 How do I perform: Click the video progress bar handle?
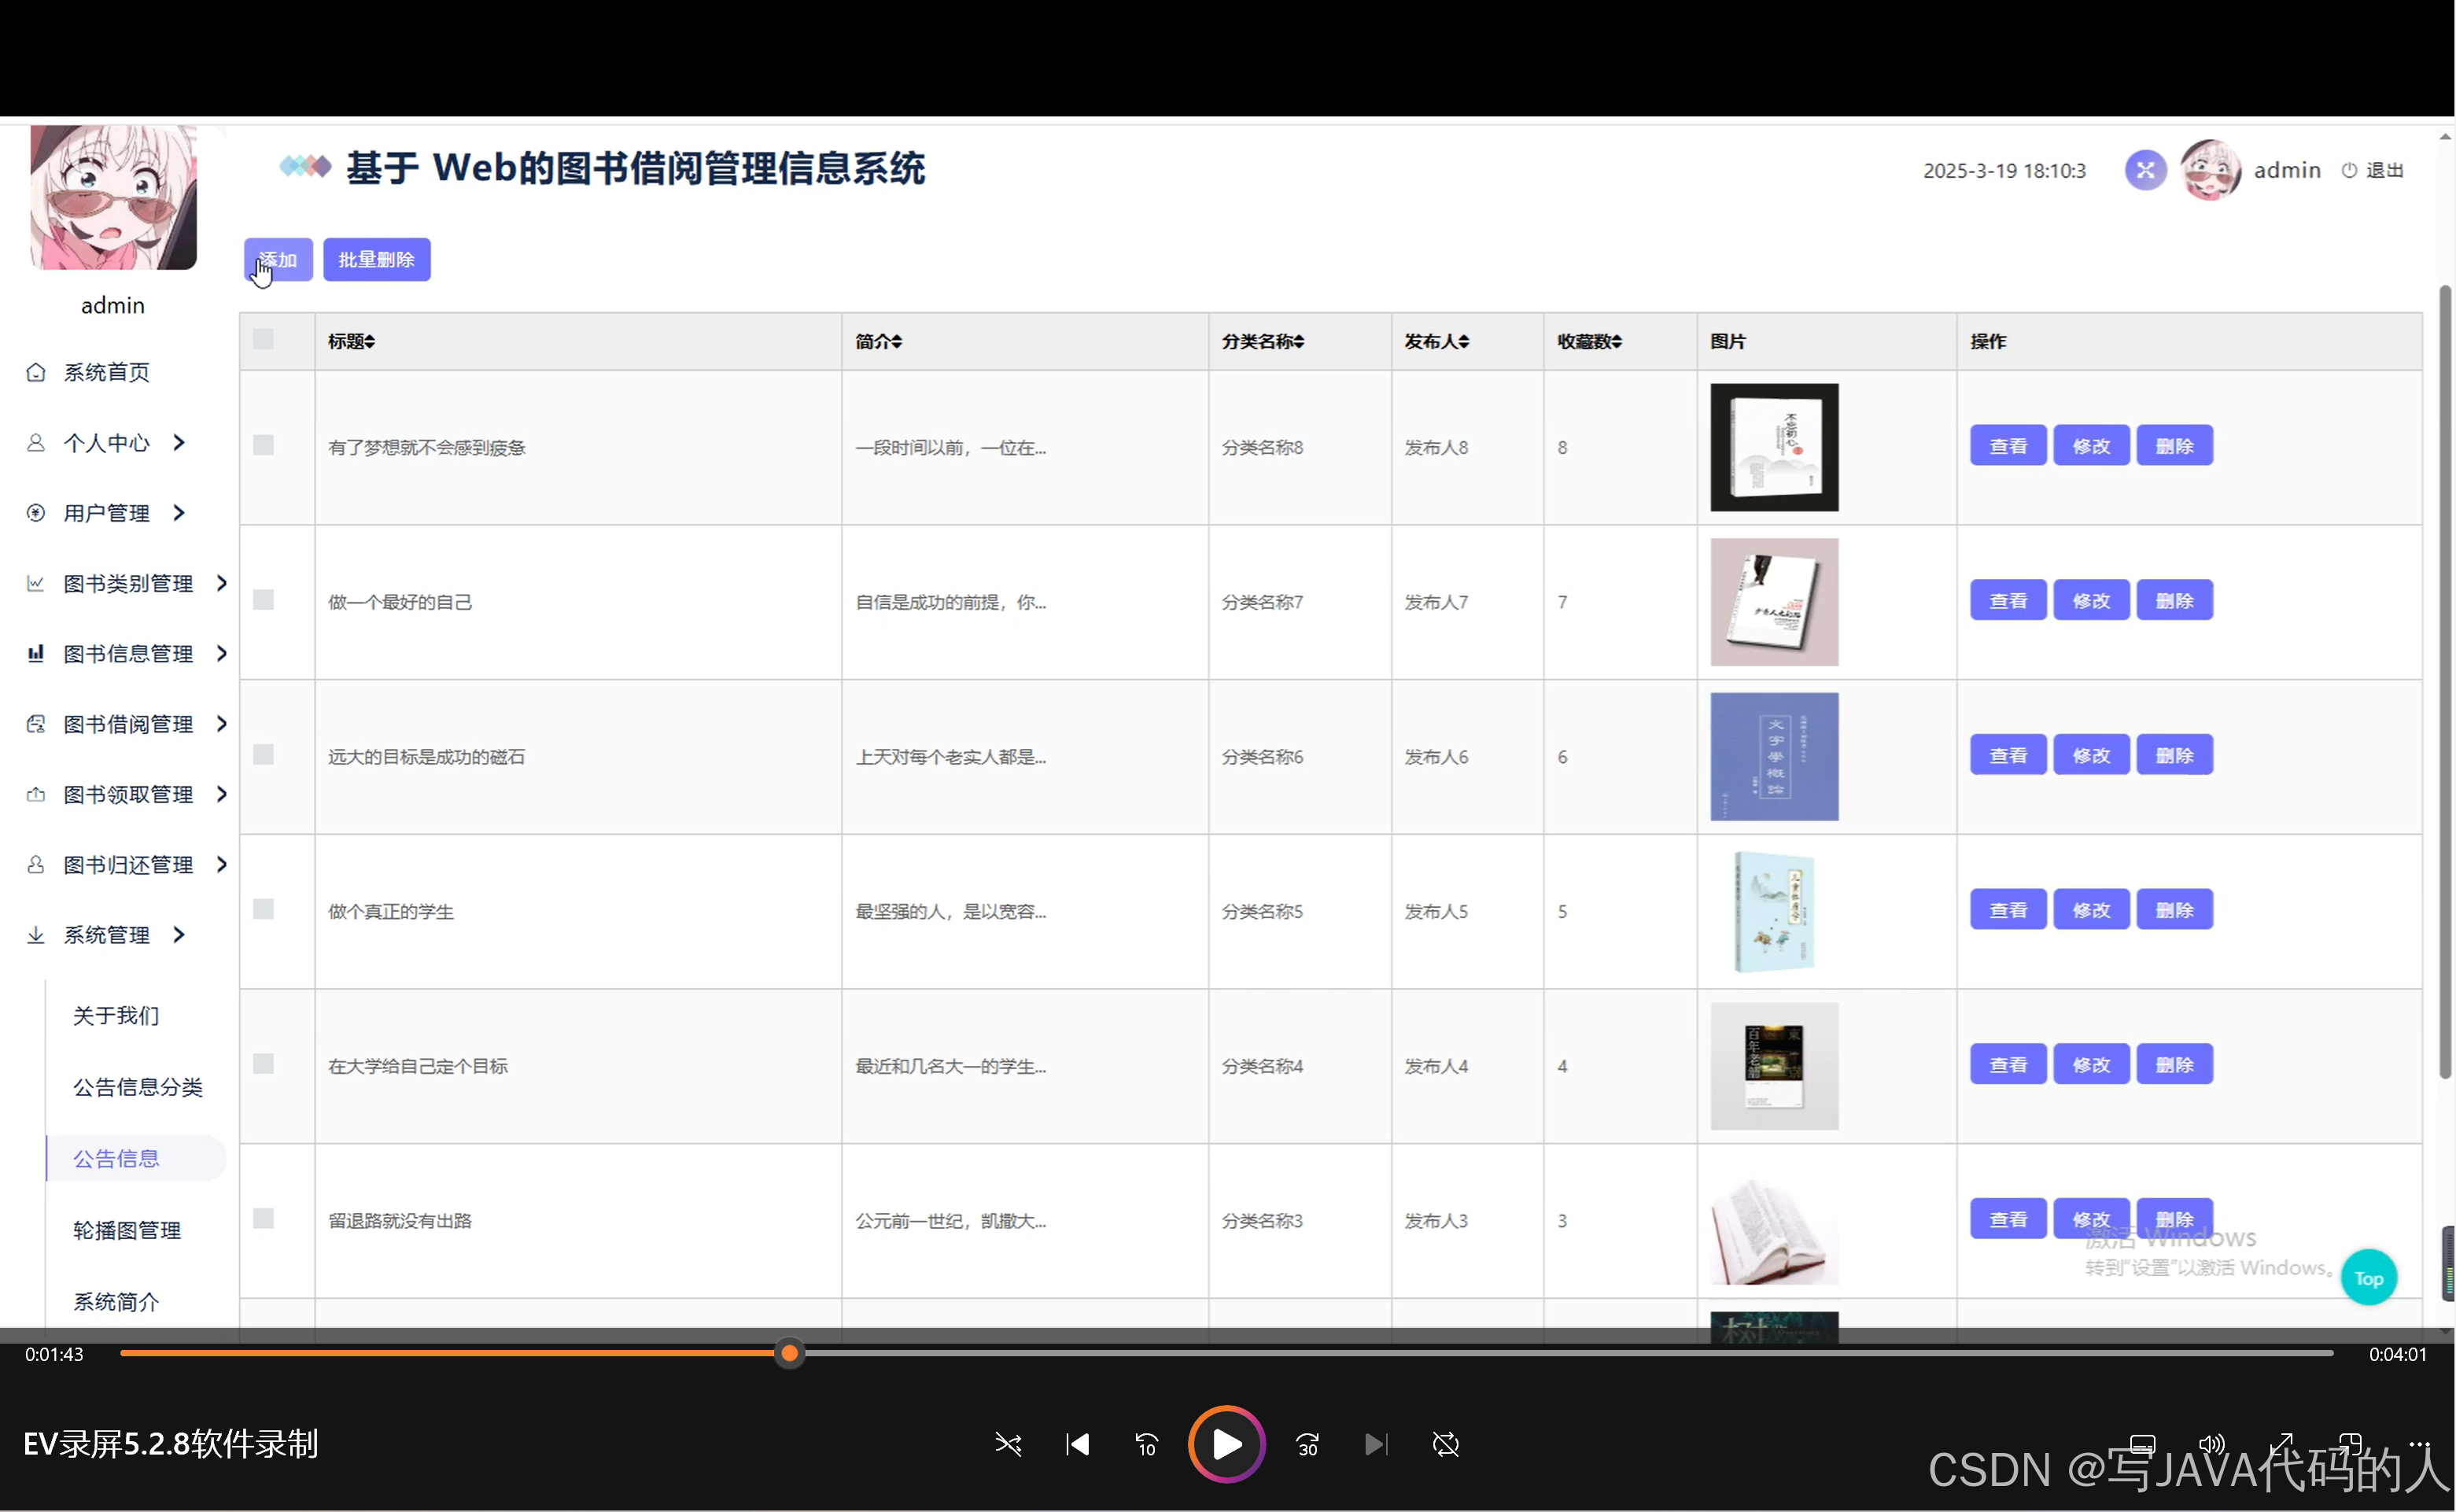[x=789, y=1353]
